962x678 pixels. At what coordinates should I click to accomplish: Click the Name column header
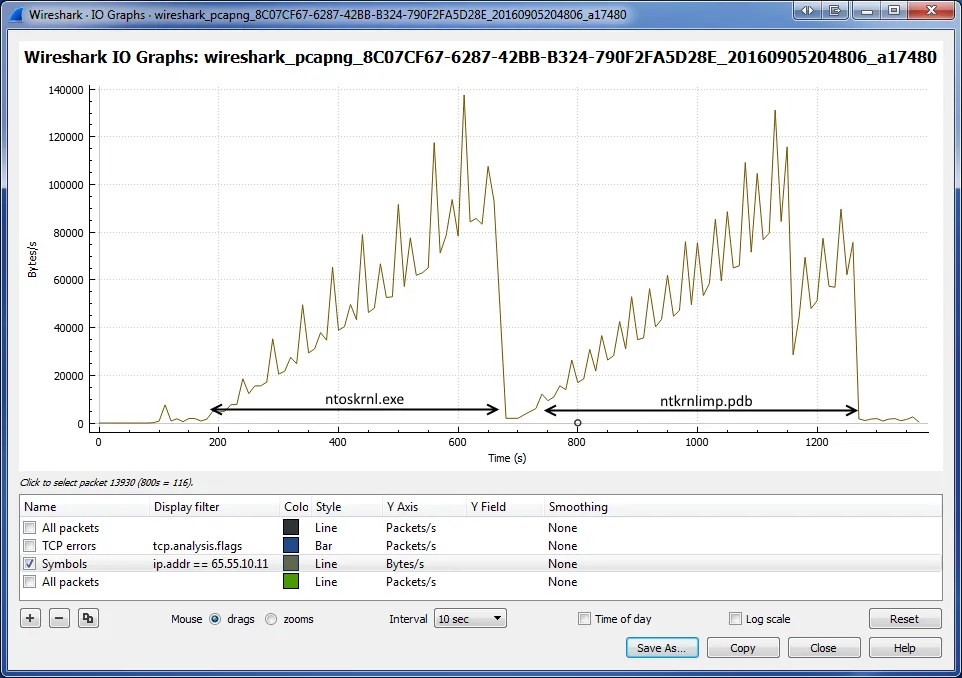click(x=85, y=507)
